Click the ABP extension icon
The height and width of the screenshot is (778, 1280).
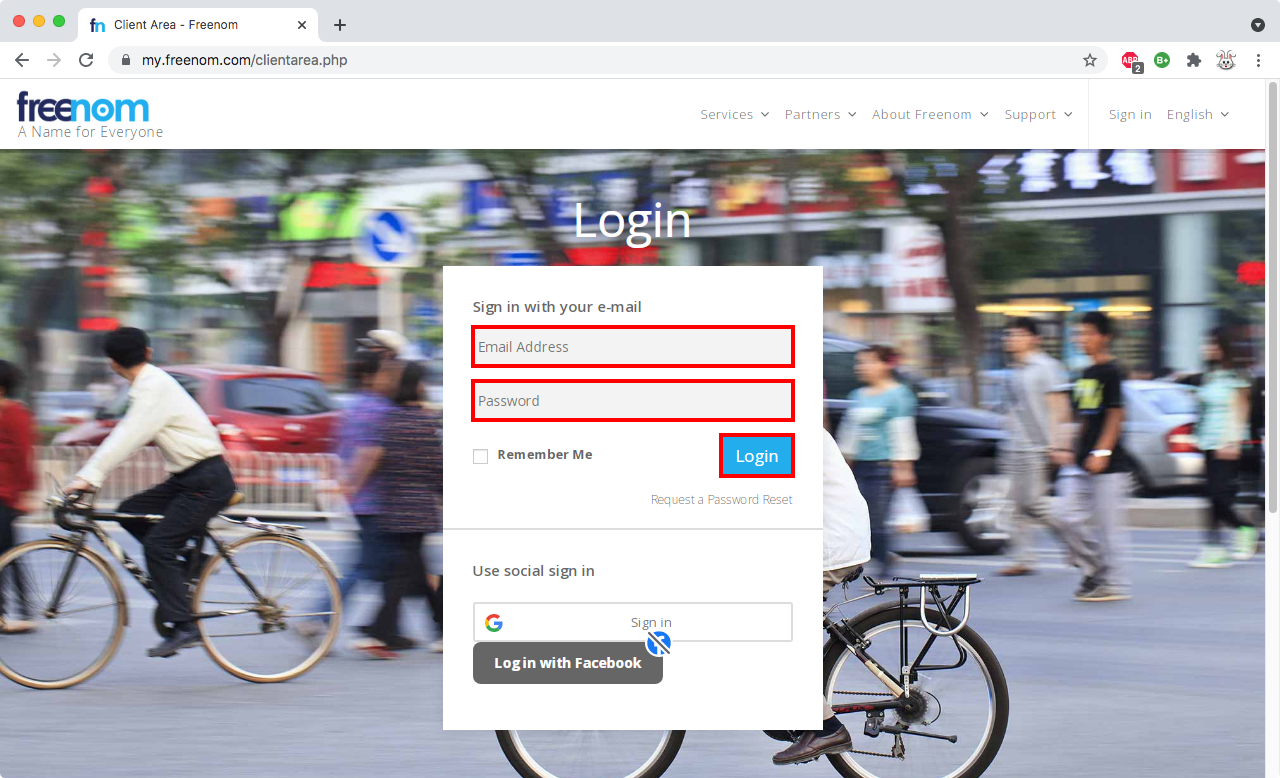tap(1130, 61)
